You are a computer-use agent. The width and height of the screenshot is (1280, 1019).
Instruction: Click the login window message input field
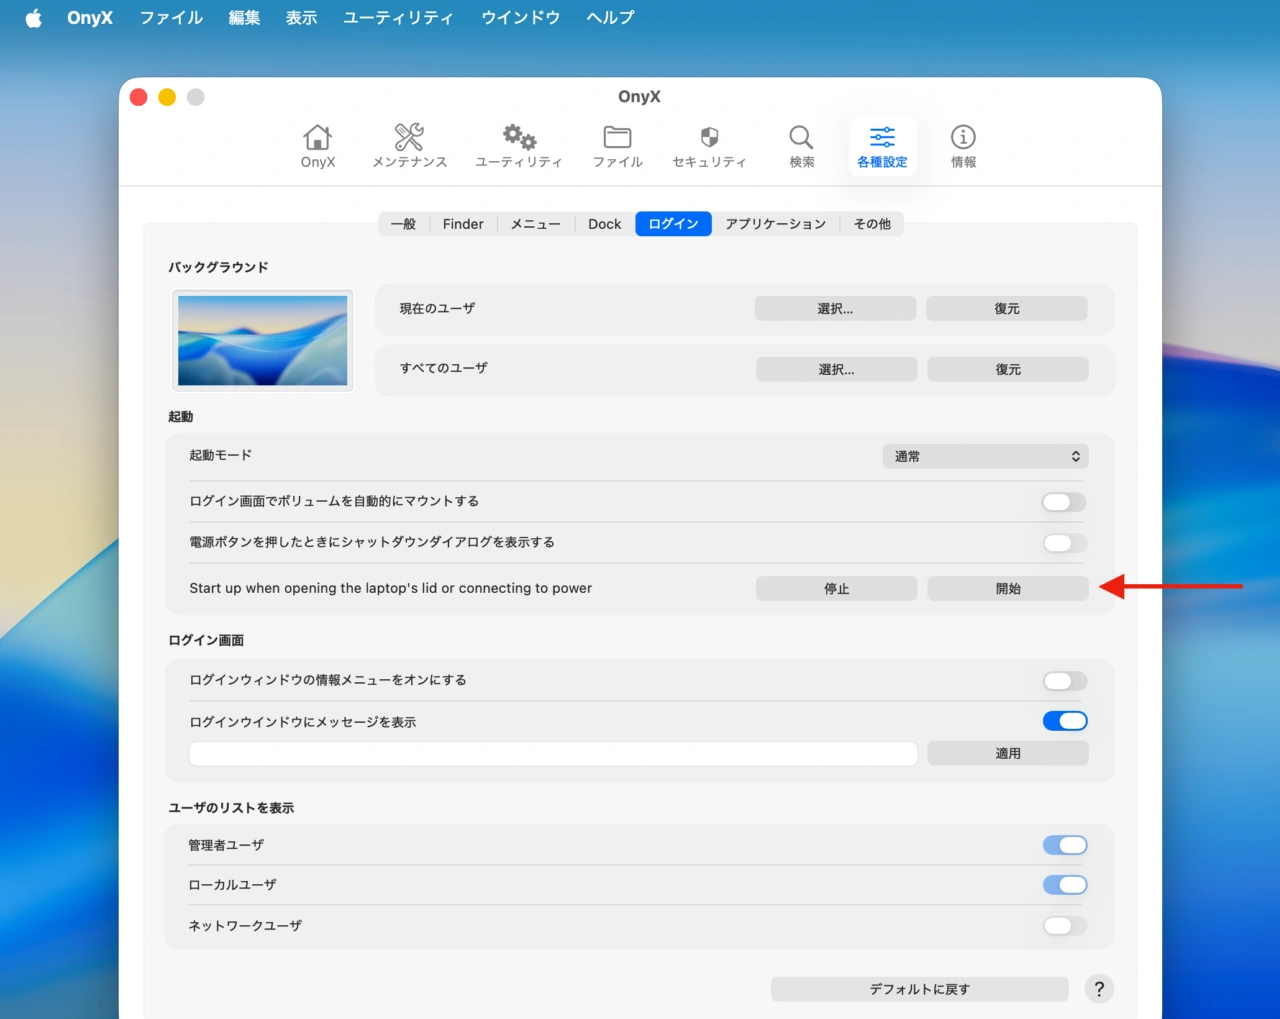[552, 753]
